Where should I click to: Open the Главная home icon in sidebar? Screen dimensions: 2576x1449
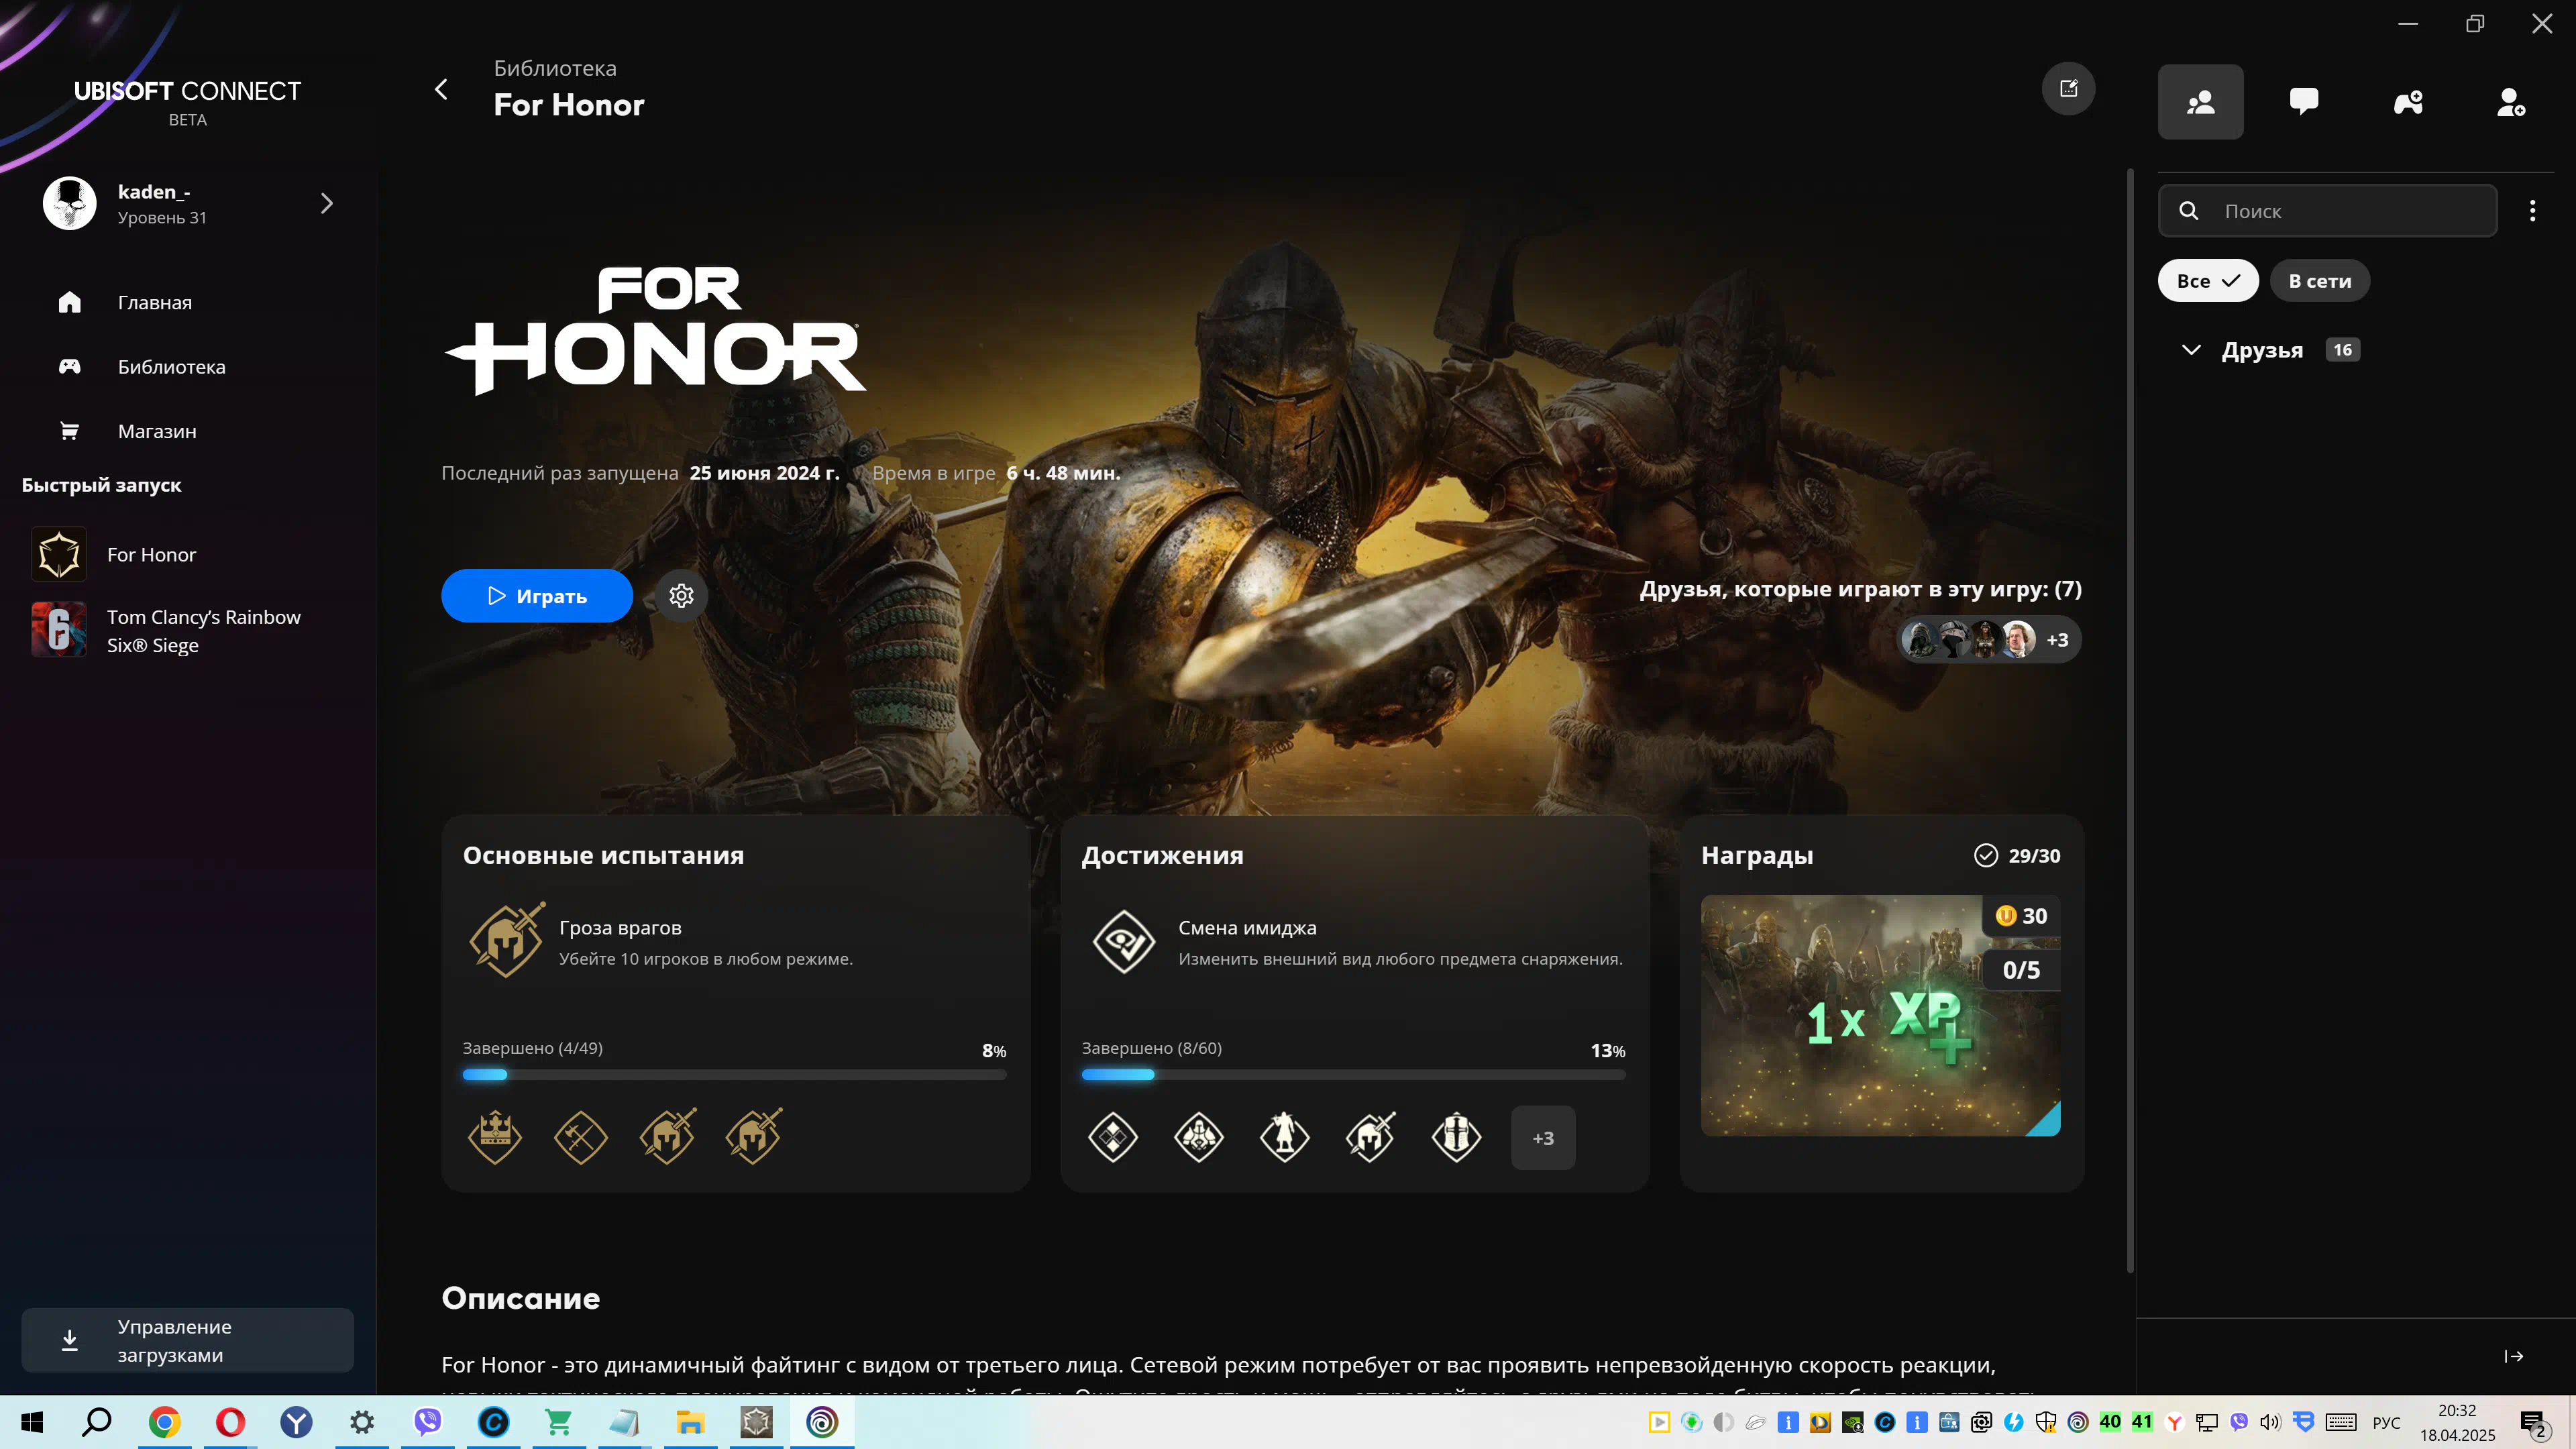(69, 302)
